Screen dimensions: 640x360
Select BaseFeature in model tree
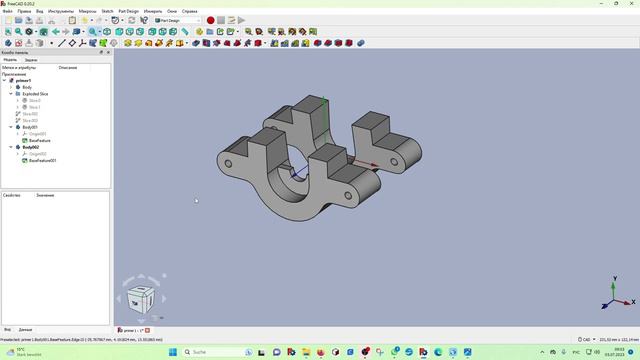coord(40,141)
